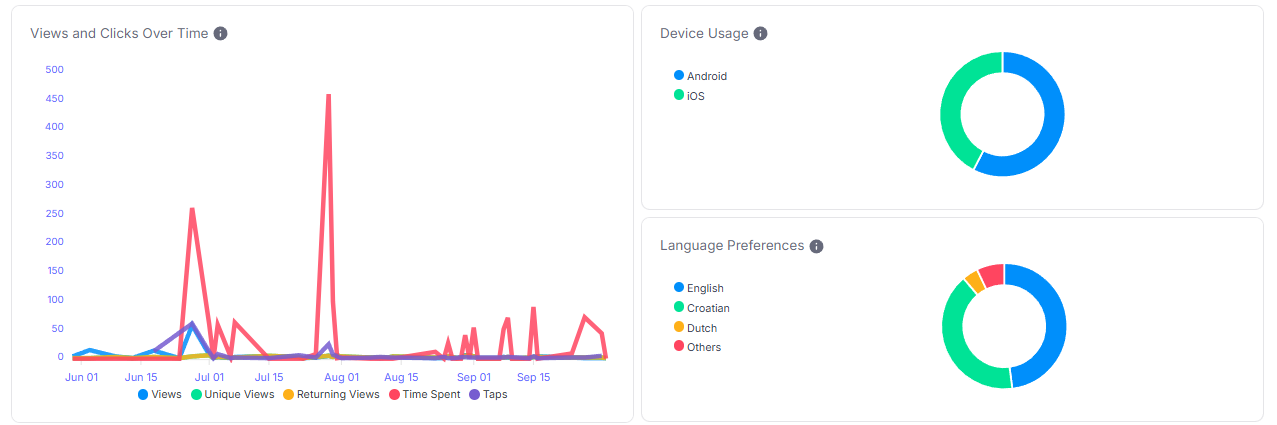Toggle the Unique Views legend item

[x=232, y=394]
